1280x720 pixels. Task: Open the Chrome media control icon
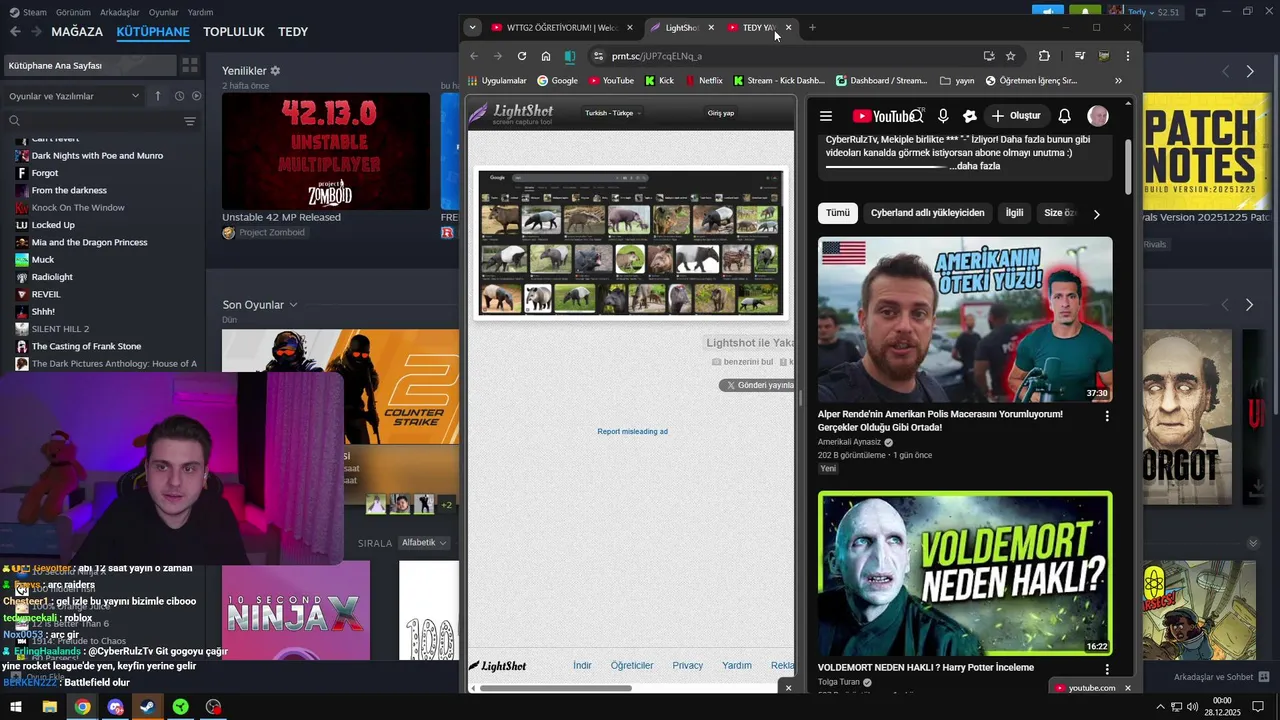click(x=1080, y=56)
